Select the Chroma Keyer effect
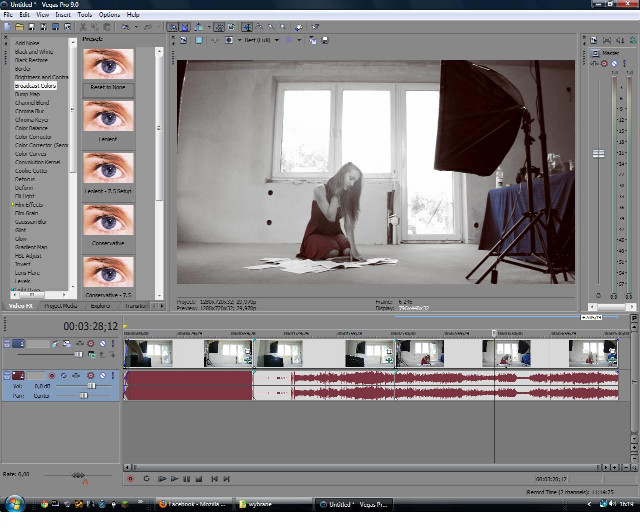 (31, 120)
